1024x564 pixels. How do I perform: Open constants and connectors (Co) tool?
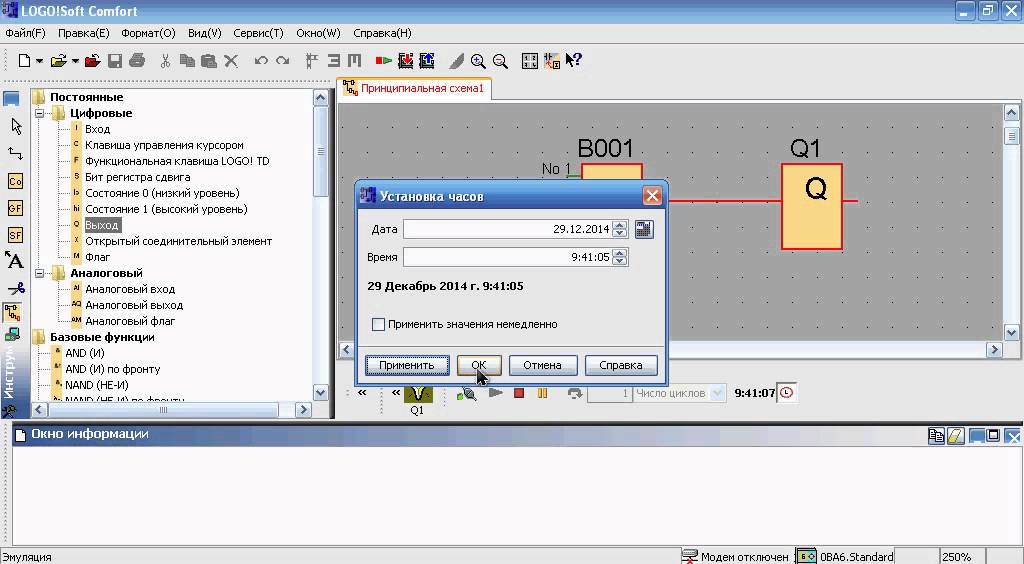point(15,181)
